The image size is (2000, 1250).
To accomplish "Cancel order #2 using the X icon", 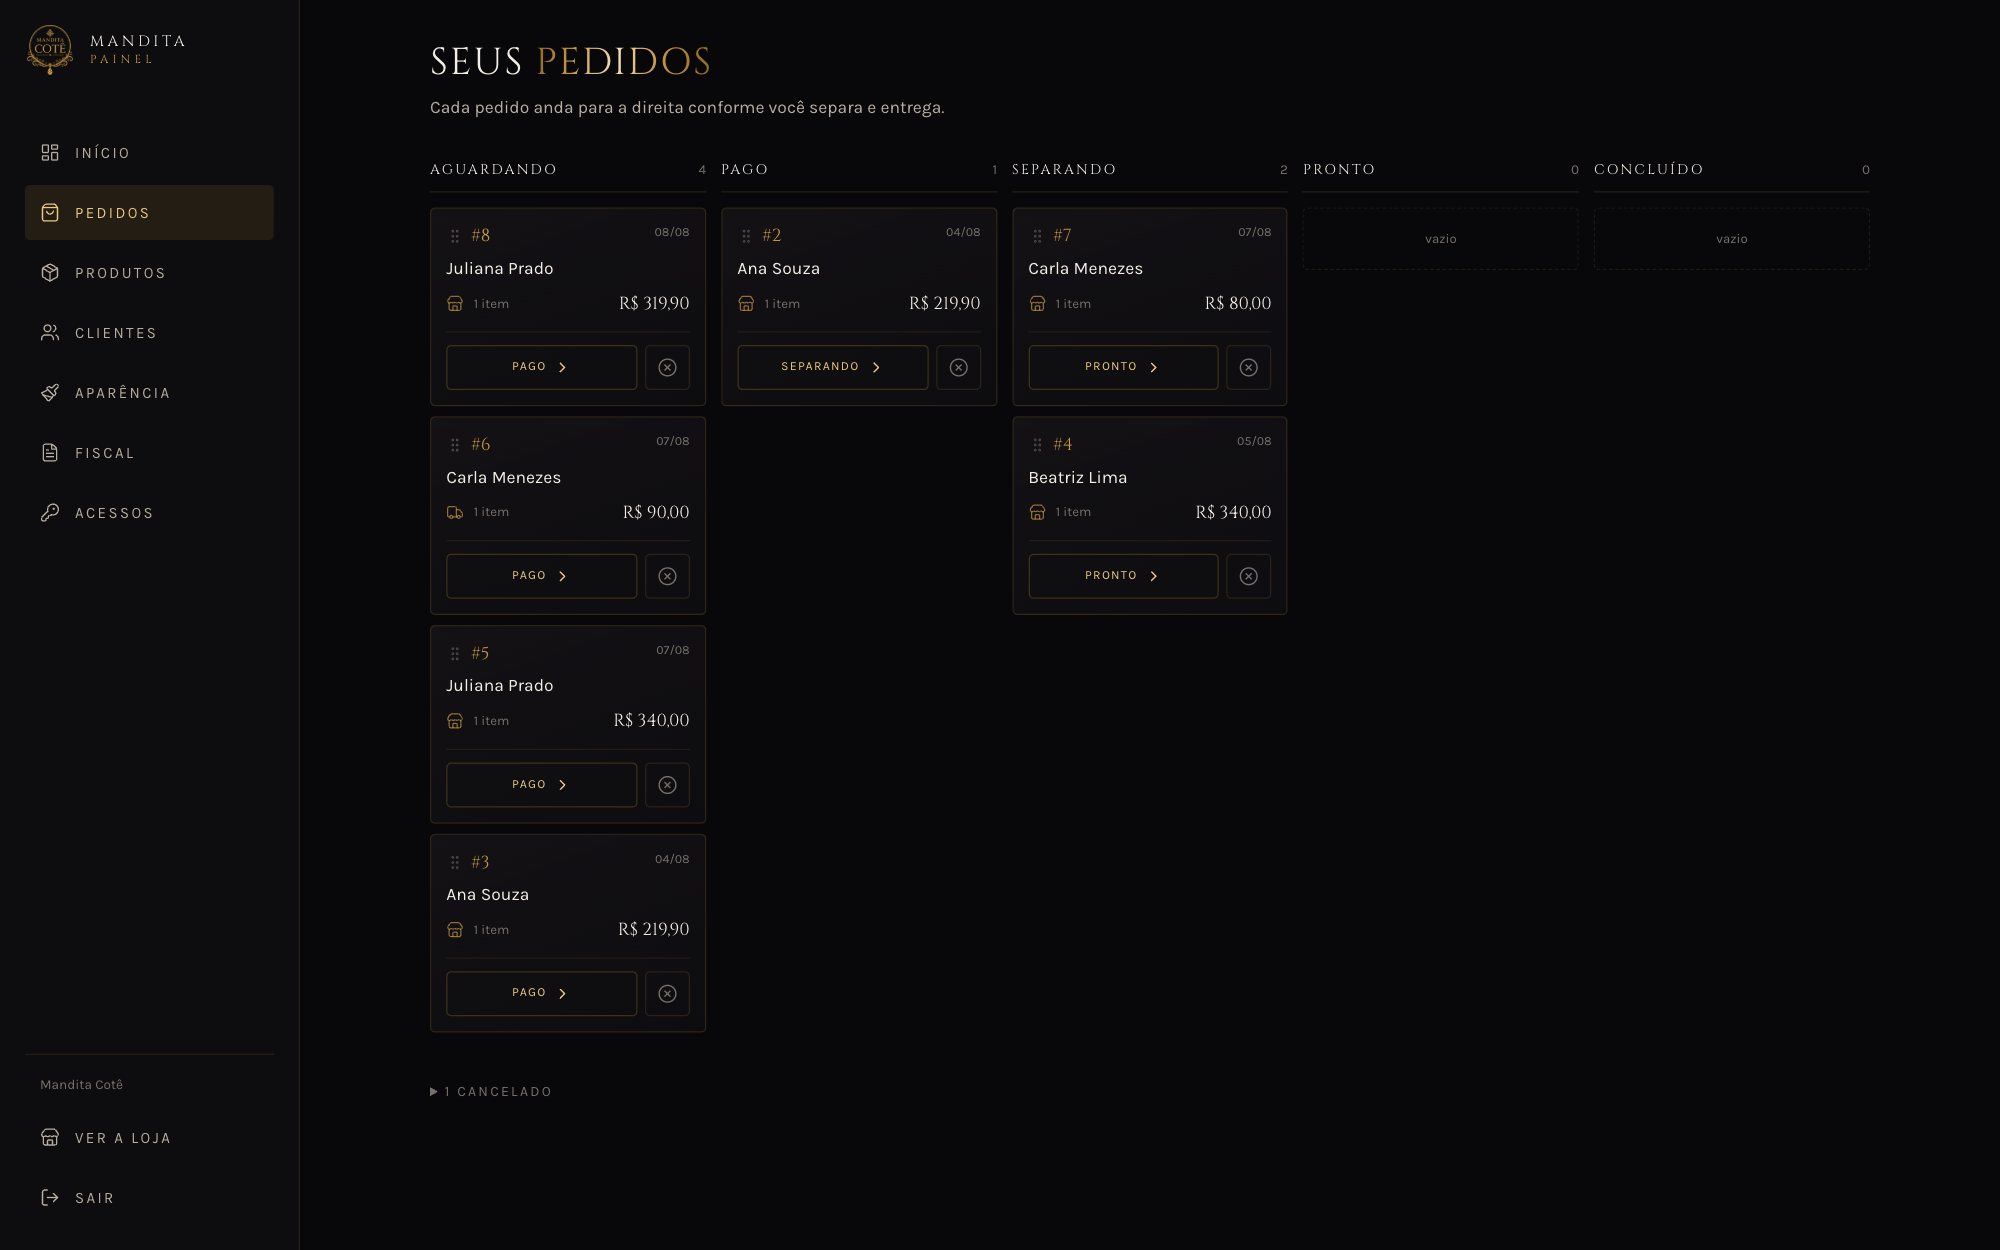I will pos(958,367).
